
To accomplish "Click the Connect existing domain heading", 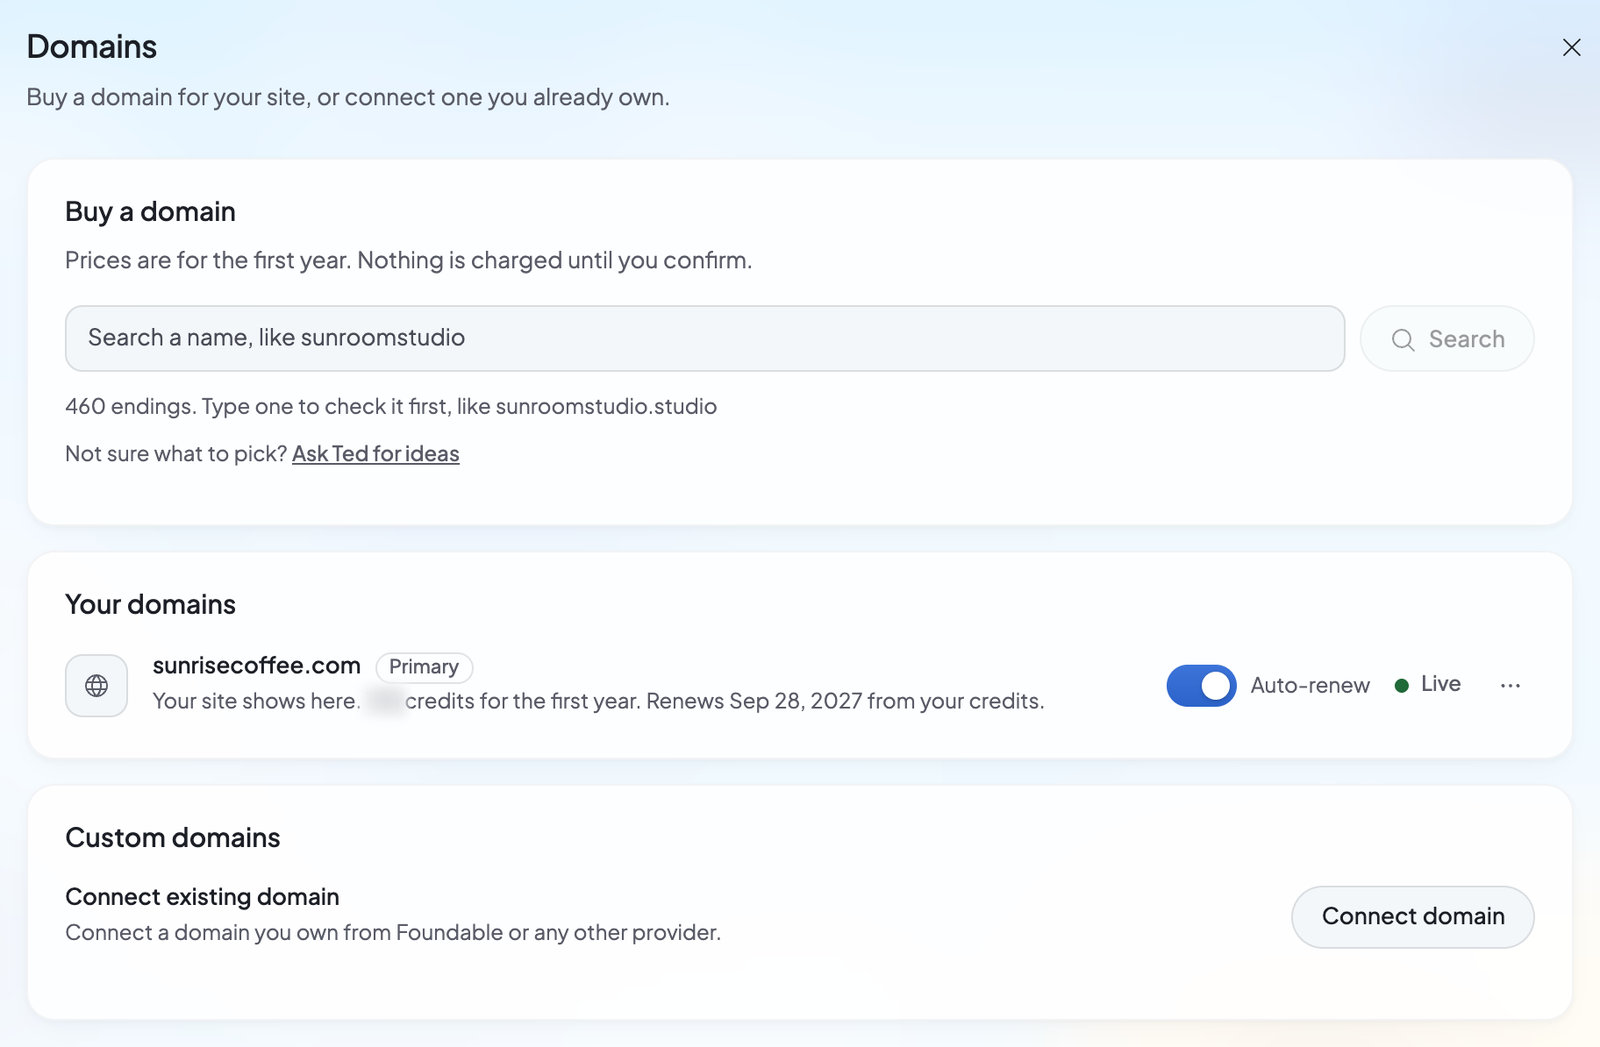I will tap(202, 897).
